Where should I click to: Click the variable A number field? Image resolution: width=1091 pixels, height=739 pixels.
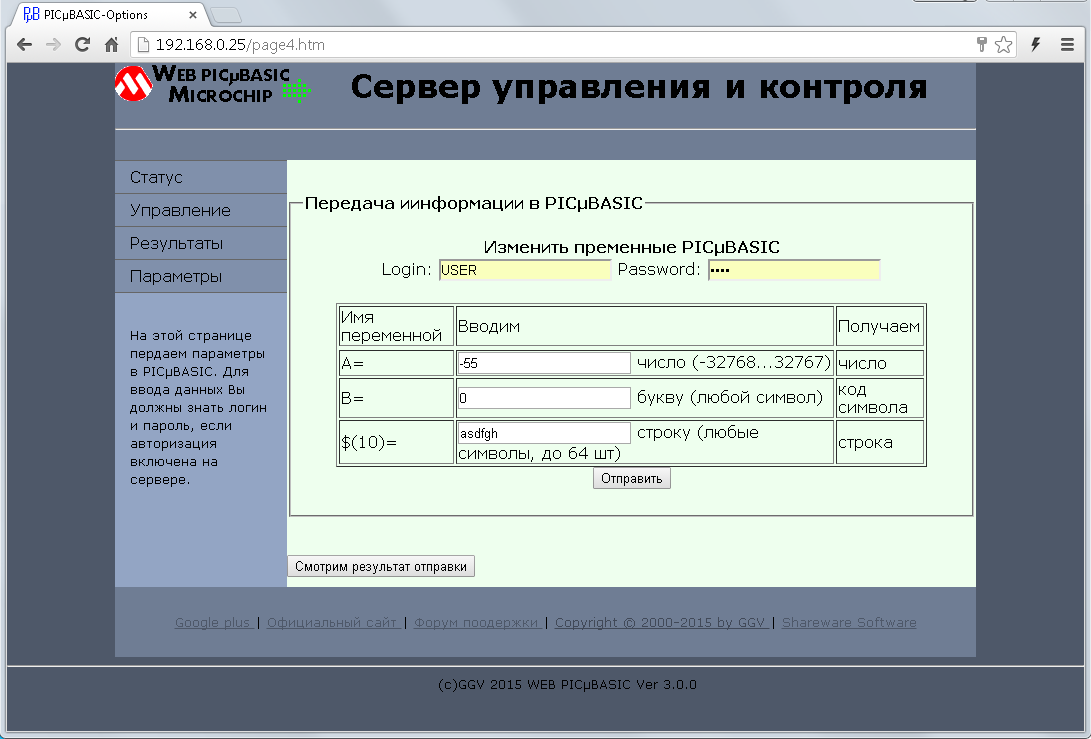click(544, 363)
